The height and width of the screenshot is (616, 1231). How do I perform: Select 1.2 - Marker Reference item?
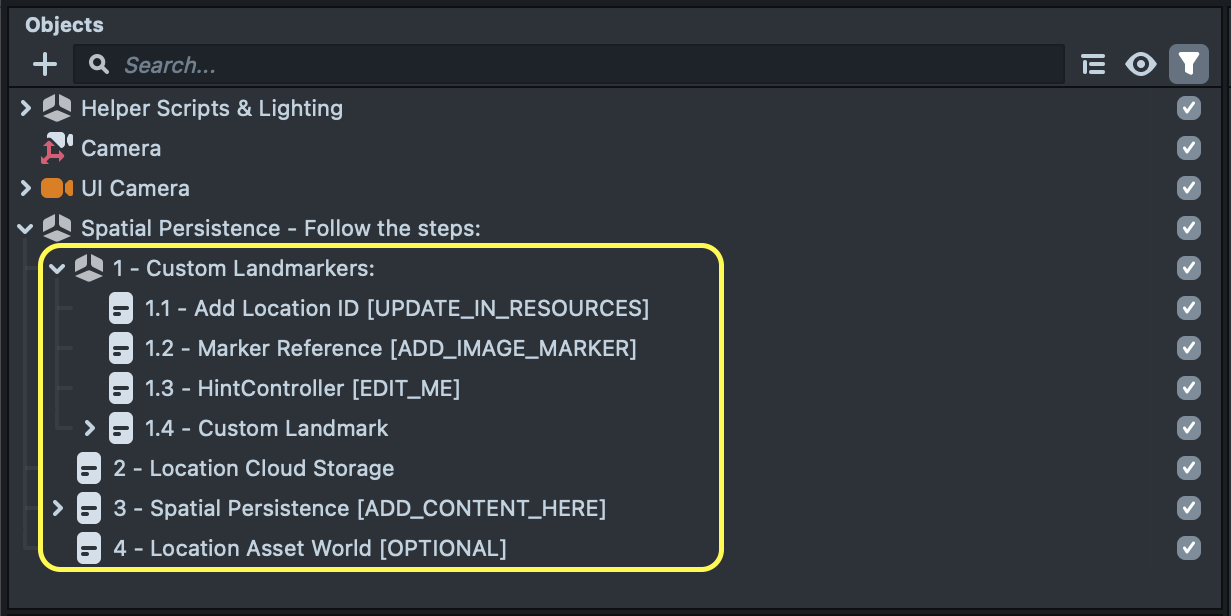click(390, 348)
